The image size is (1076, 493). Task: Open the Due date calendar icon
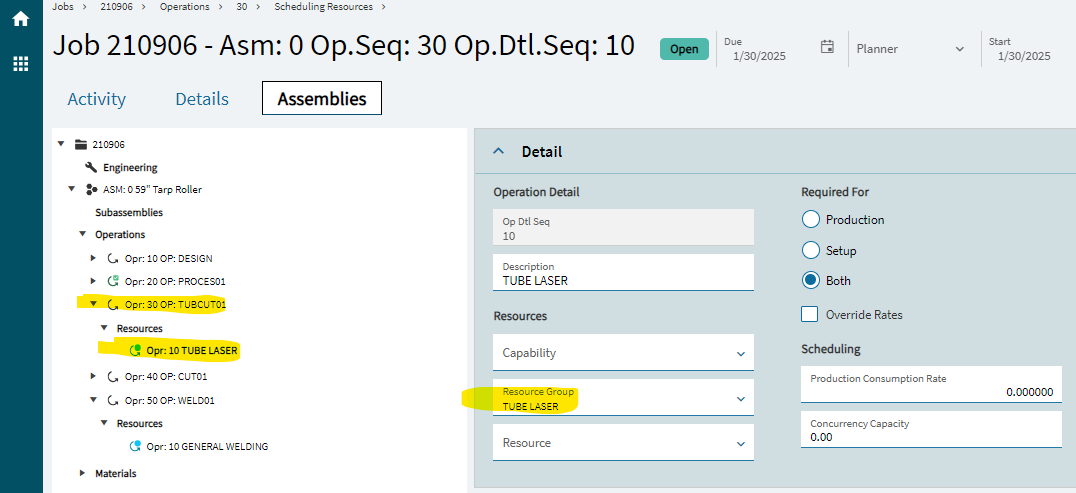point(828,47)
